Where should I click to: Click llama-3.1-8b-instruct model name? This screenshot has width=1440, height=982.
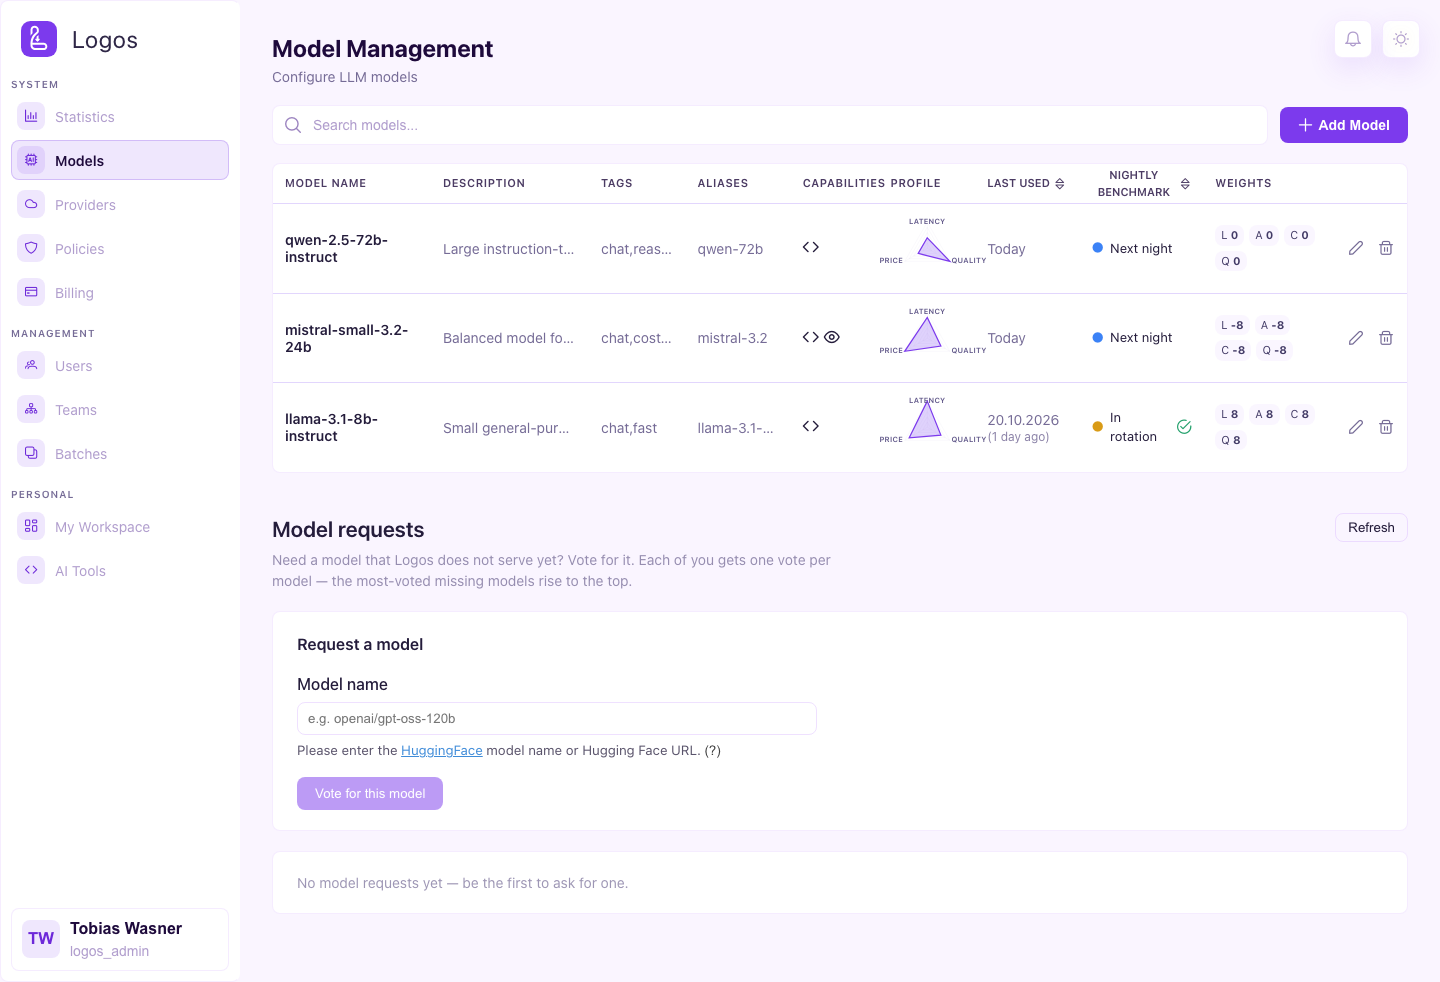click(x=331, y=427)
